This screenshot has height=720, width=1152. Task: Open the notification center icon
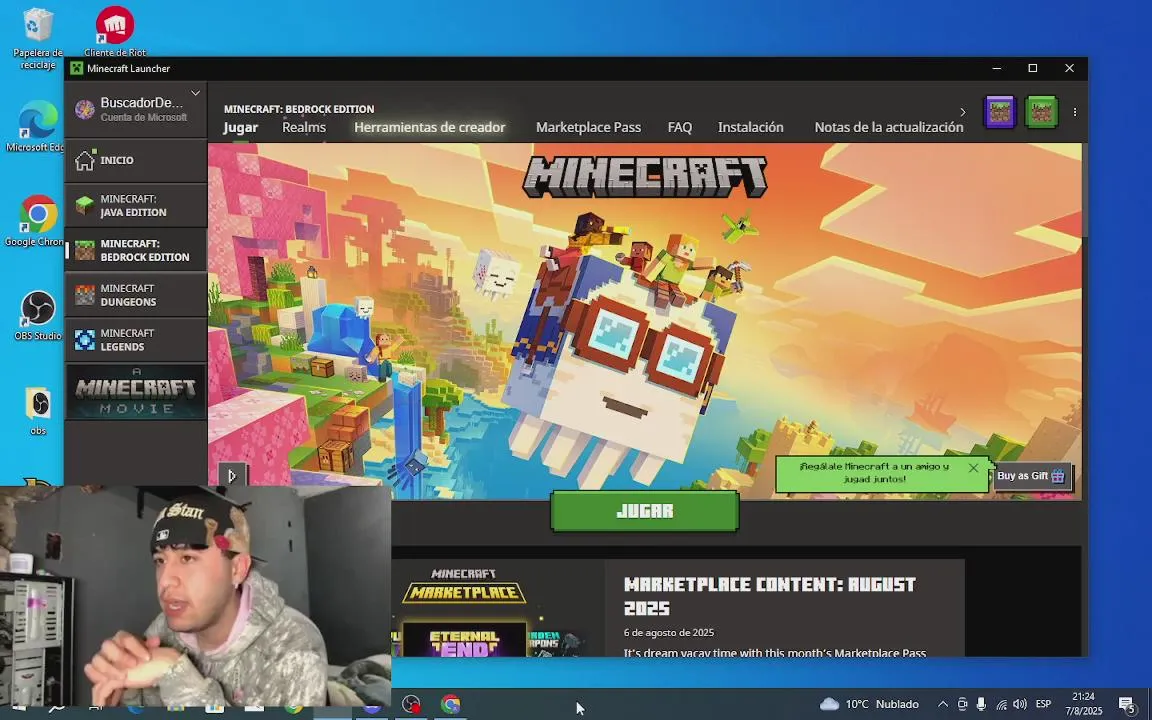pos(1128,705)
